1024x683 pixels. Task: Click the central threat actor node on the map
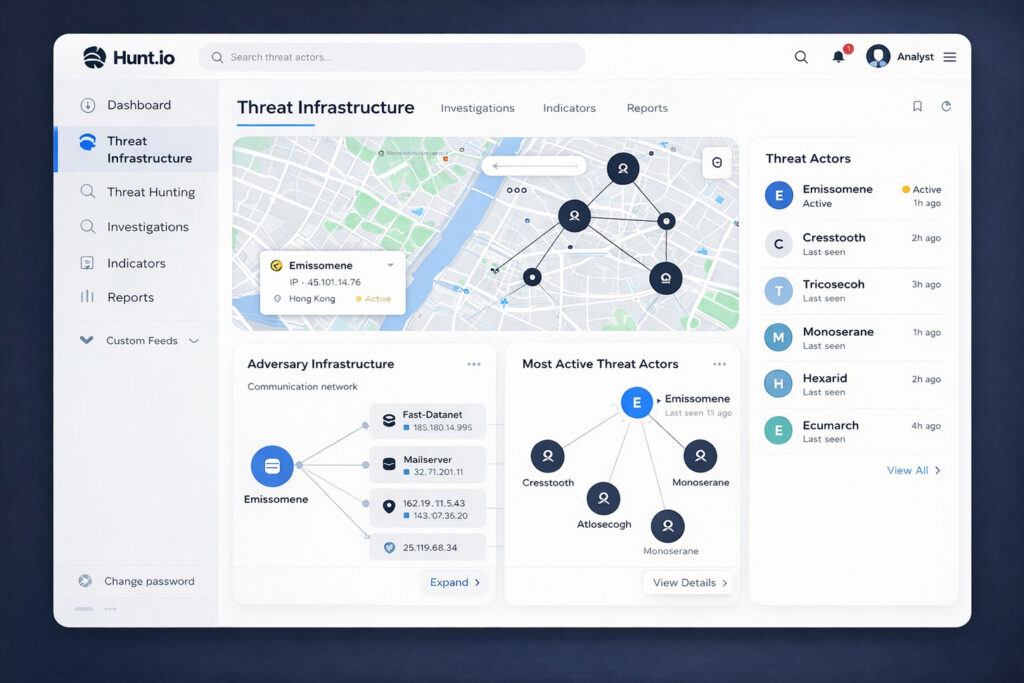[x=575, y=215]
